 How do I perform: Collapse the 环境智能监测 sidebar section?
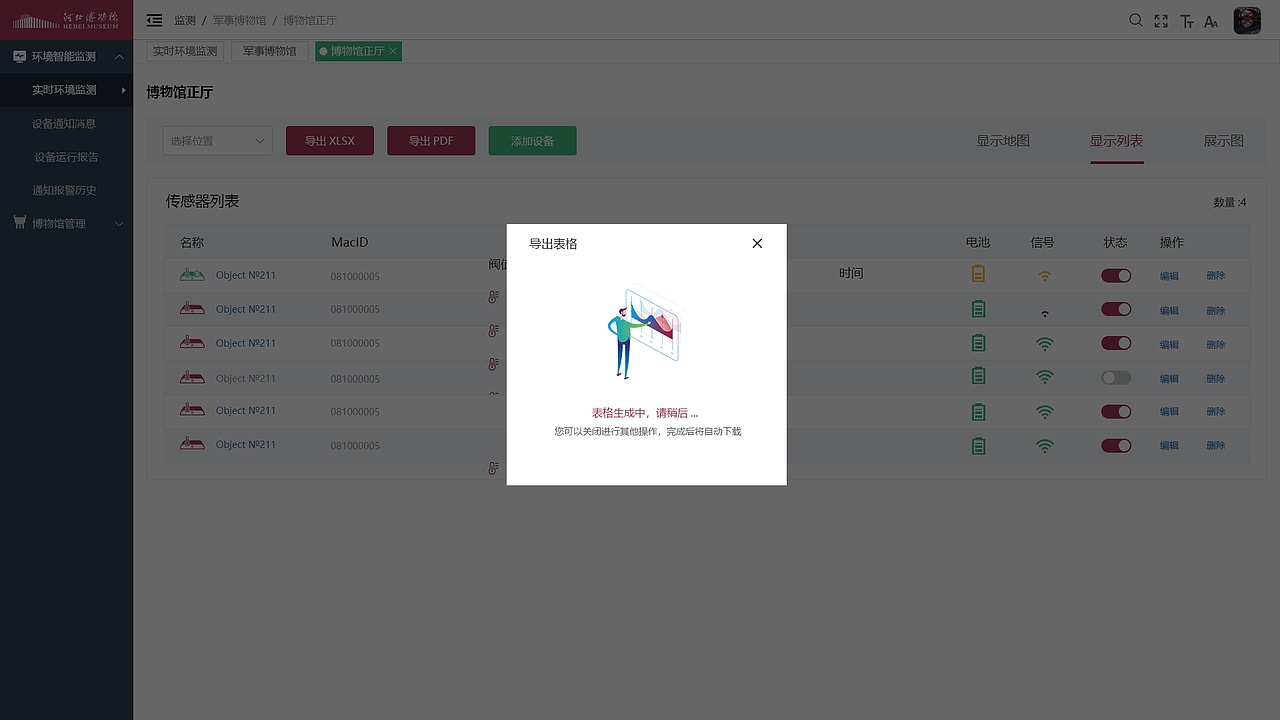(x=66, y=56)
